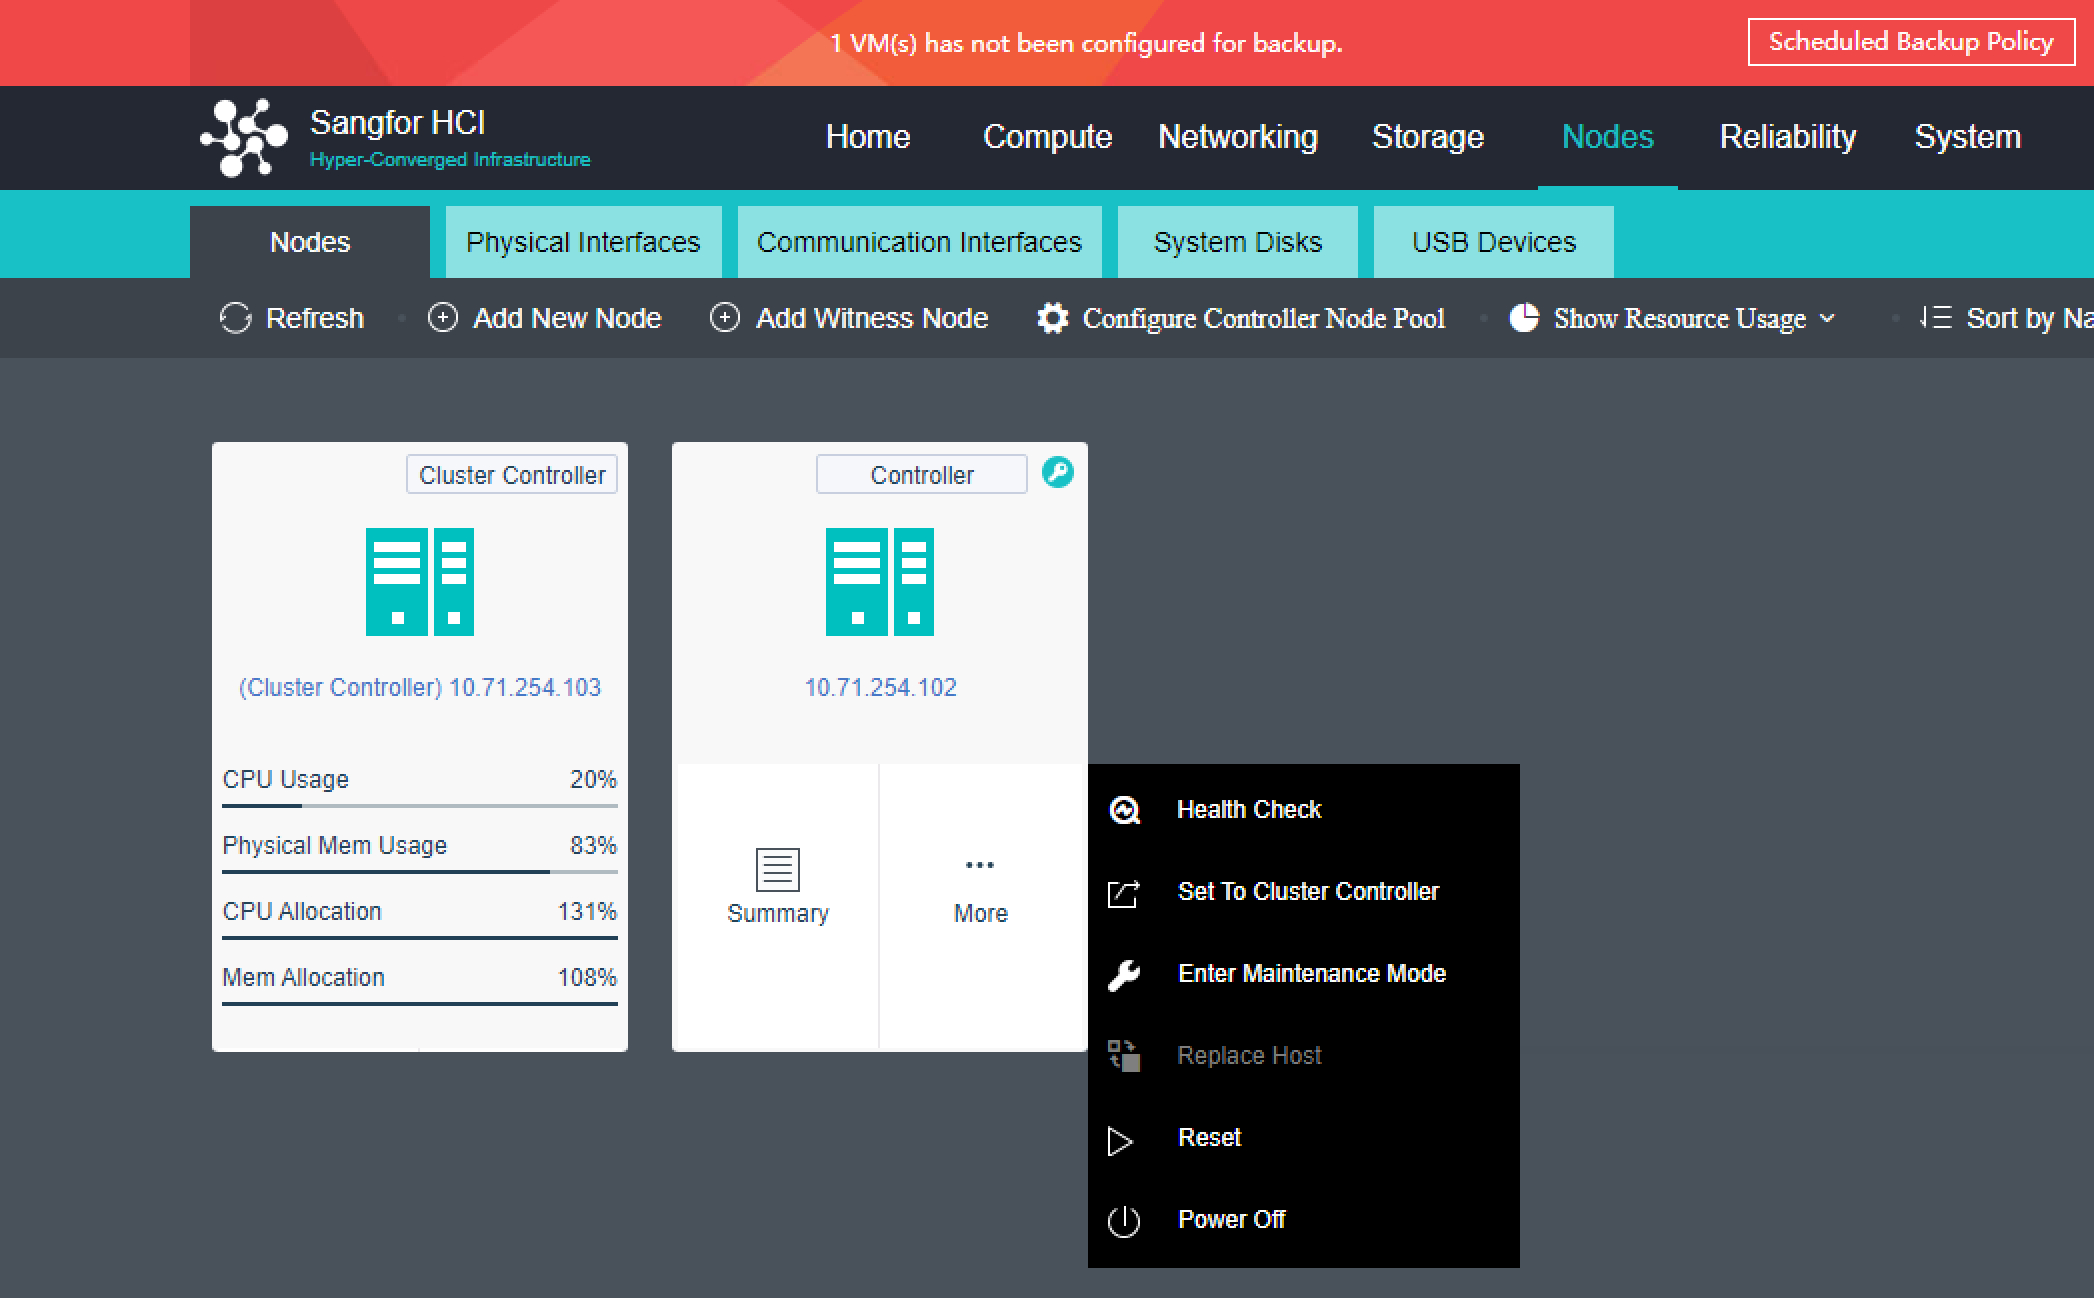The image size is (2094, 1298).
Task: Click the Mem Allocation 108% bar
Action: coord(420,1003)
